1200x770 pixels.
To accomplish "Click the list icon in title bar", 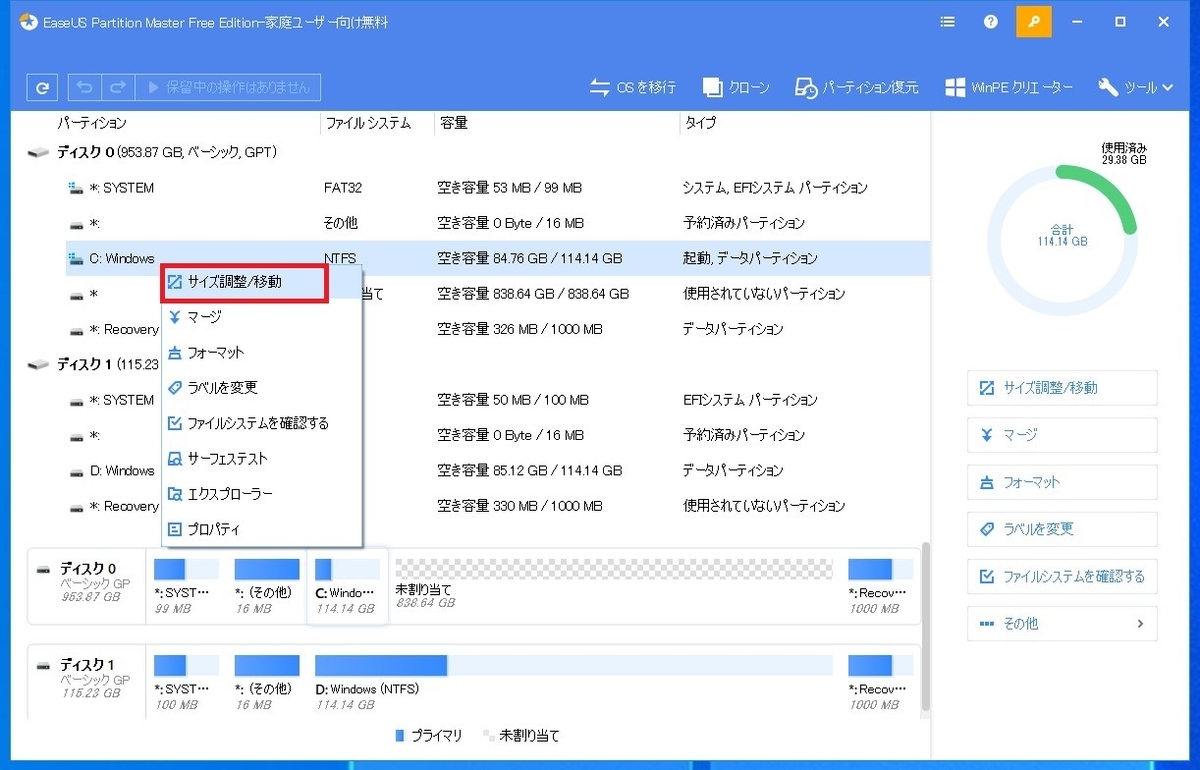I will (948, 21).
